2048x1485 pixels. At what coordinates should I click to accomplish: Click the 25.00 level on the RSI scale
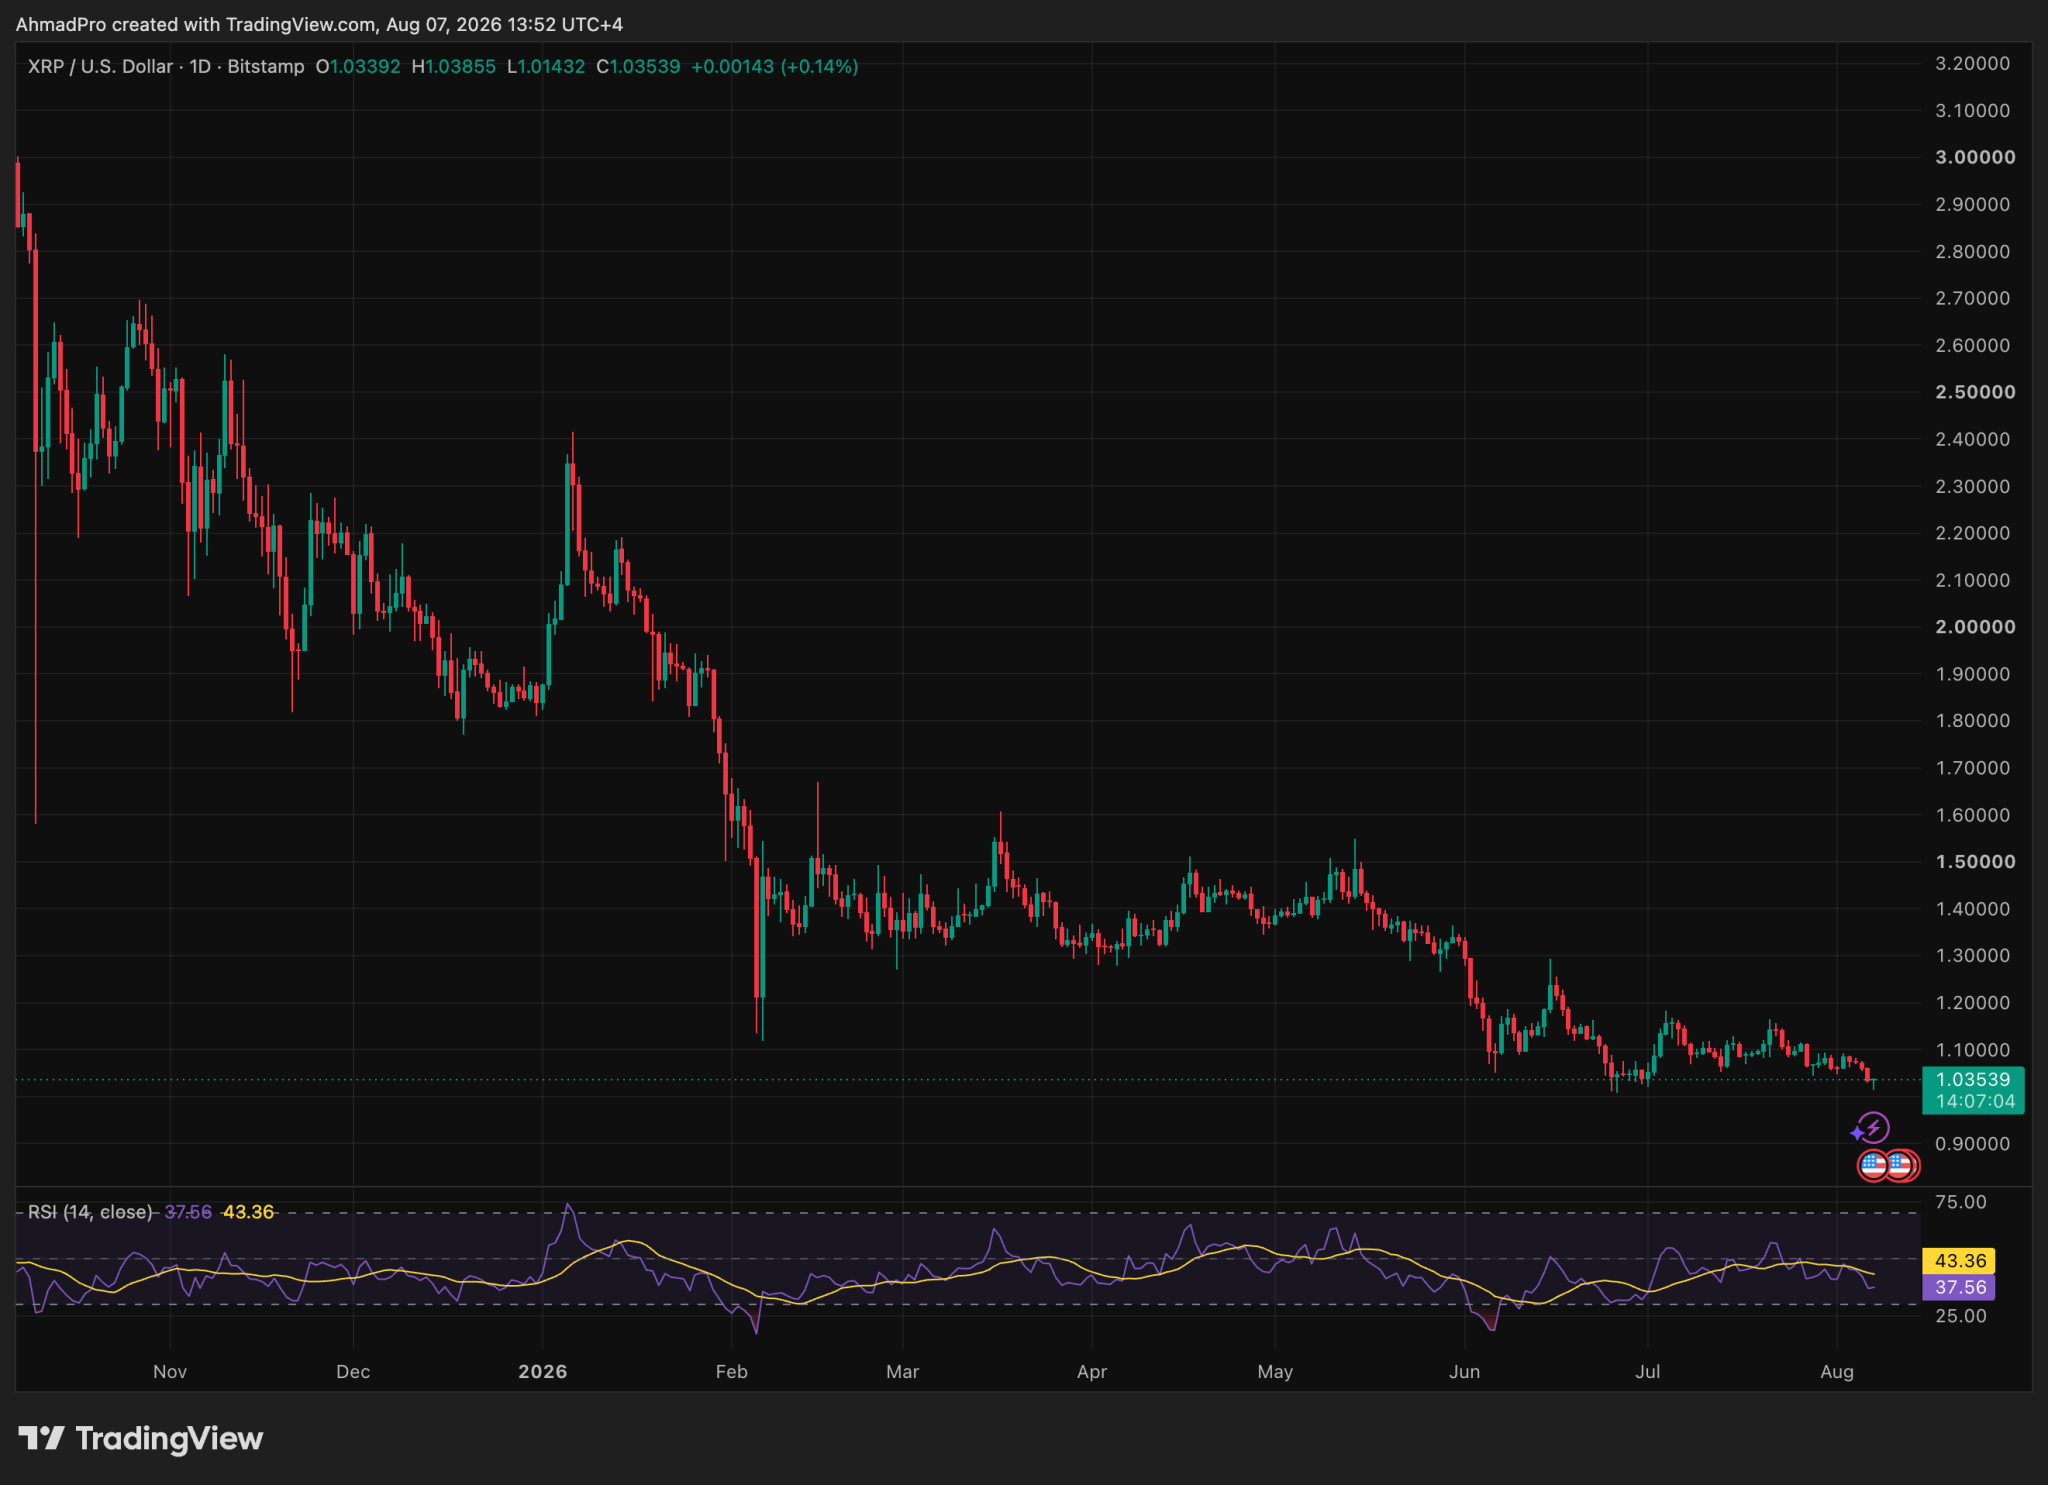pos(1960,1316)
